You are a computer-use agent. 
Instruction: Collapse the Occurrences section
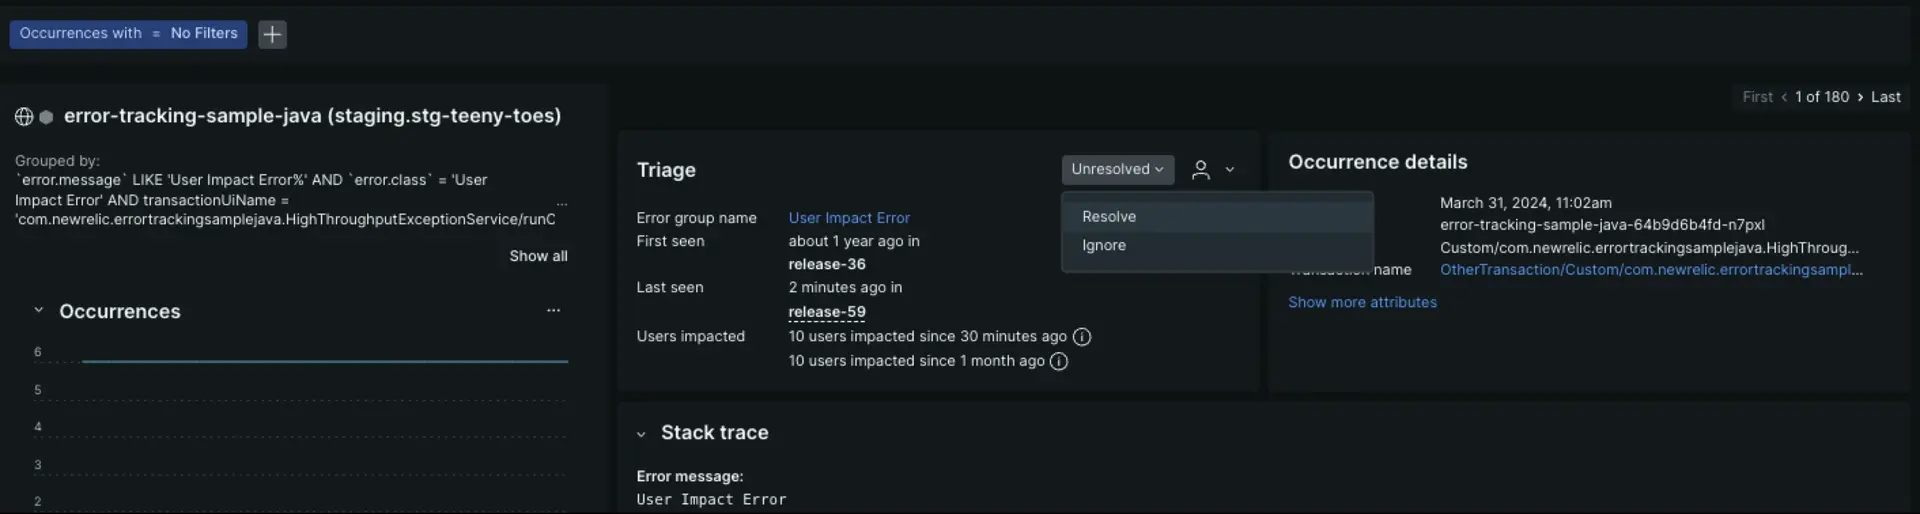38,311
